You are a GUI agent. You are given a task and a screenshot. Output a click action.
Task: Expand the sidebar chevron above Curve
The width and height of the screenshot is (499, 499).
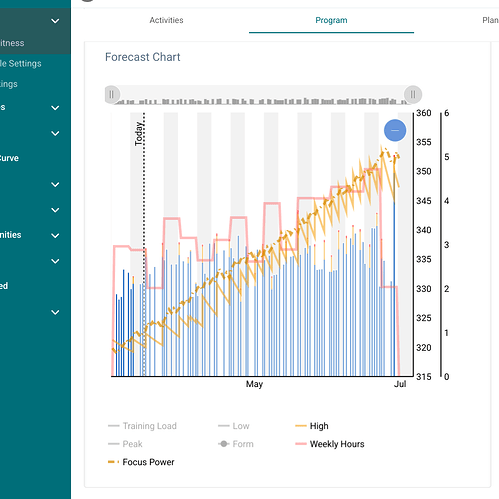point(55,133)
